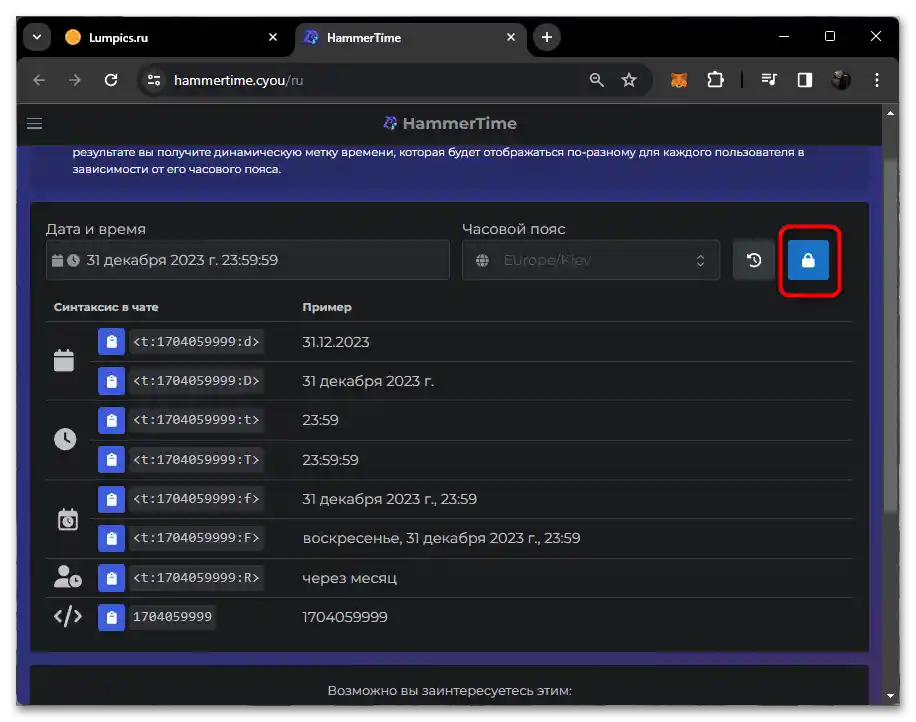Reload the page
The height and width of the screenshot is (722, 916).
pos(111,80)
